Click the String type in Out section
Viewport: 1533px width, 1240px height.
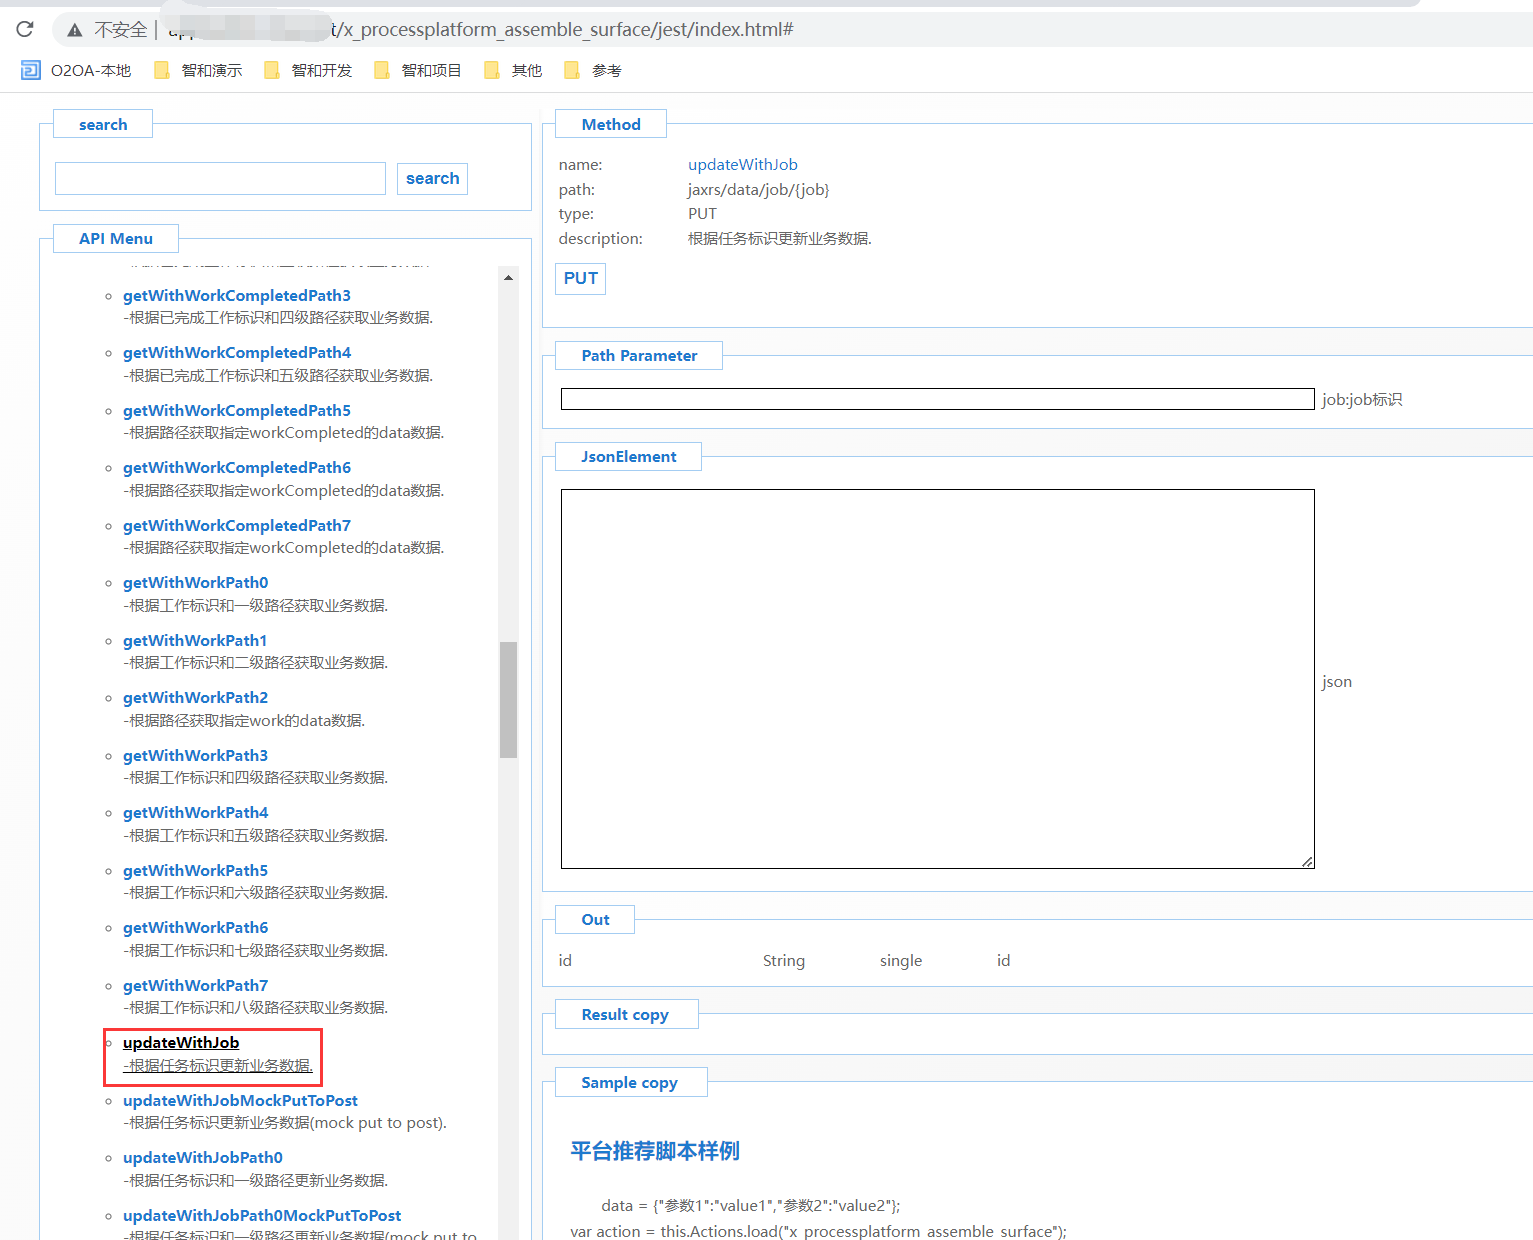[784, 960]
